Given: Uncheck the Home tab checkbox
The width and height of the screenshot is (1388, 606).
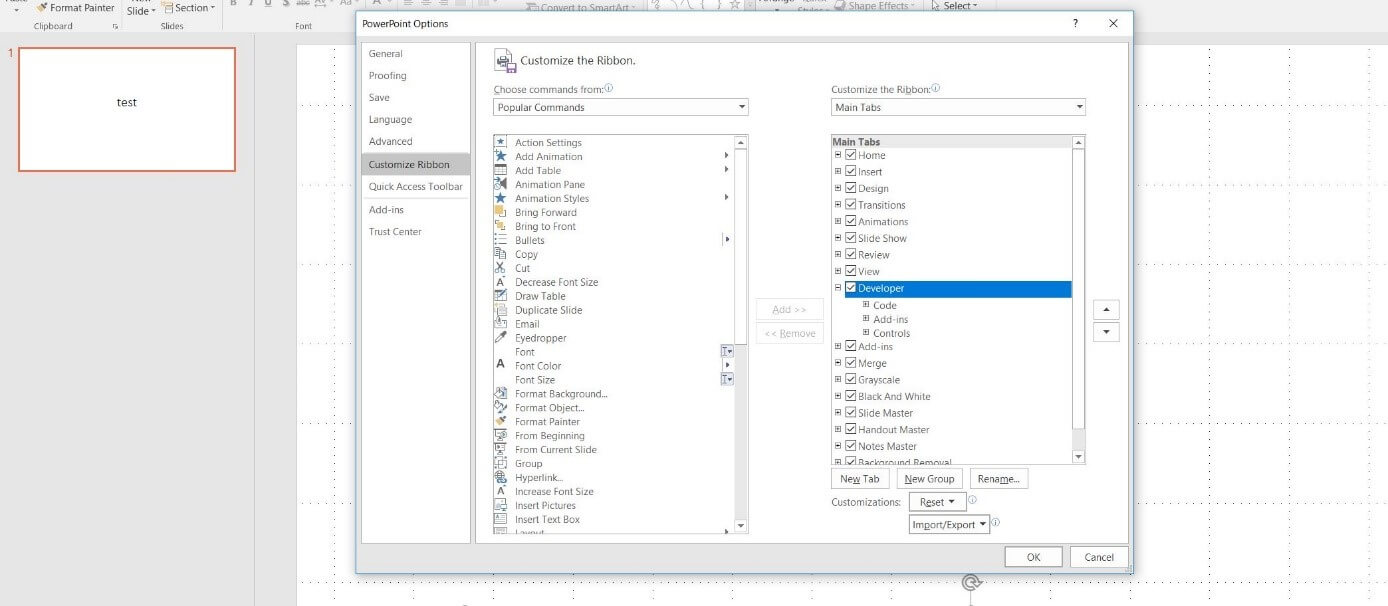Looking at the screenshot, I should tap(851, 155).
